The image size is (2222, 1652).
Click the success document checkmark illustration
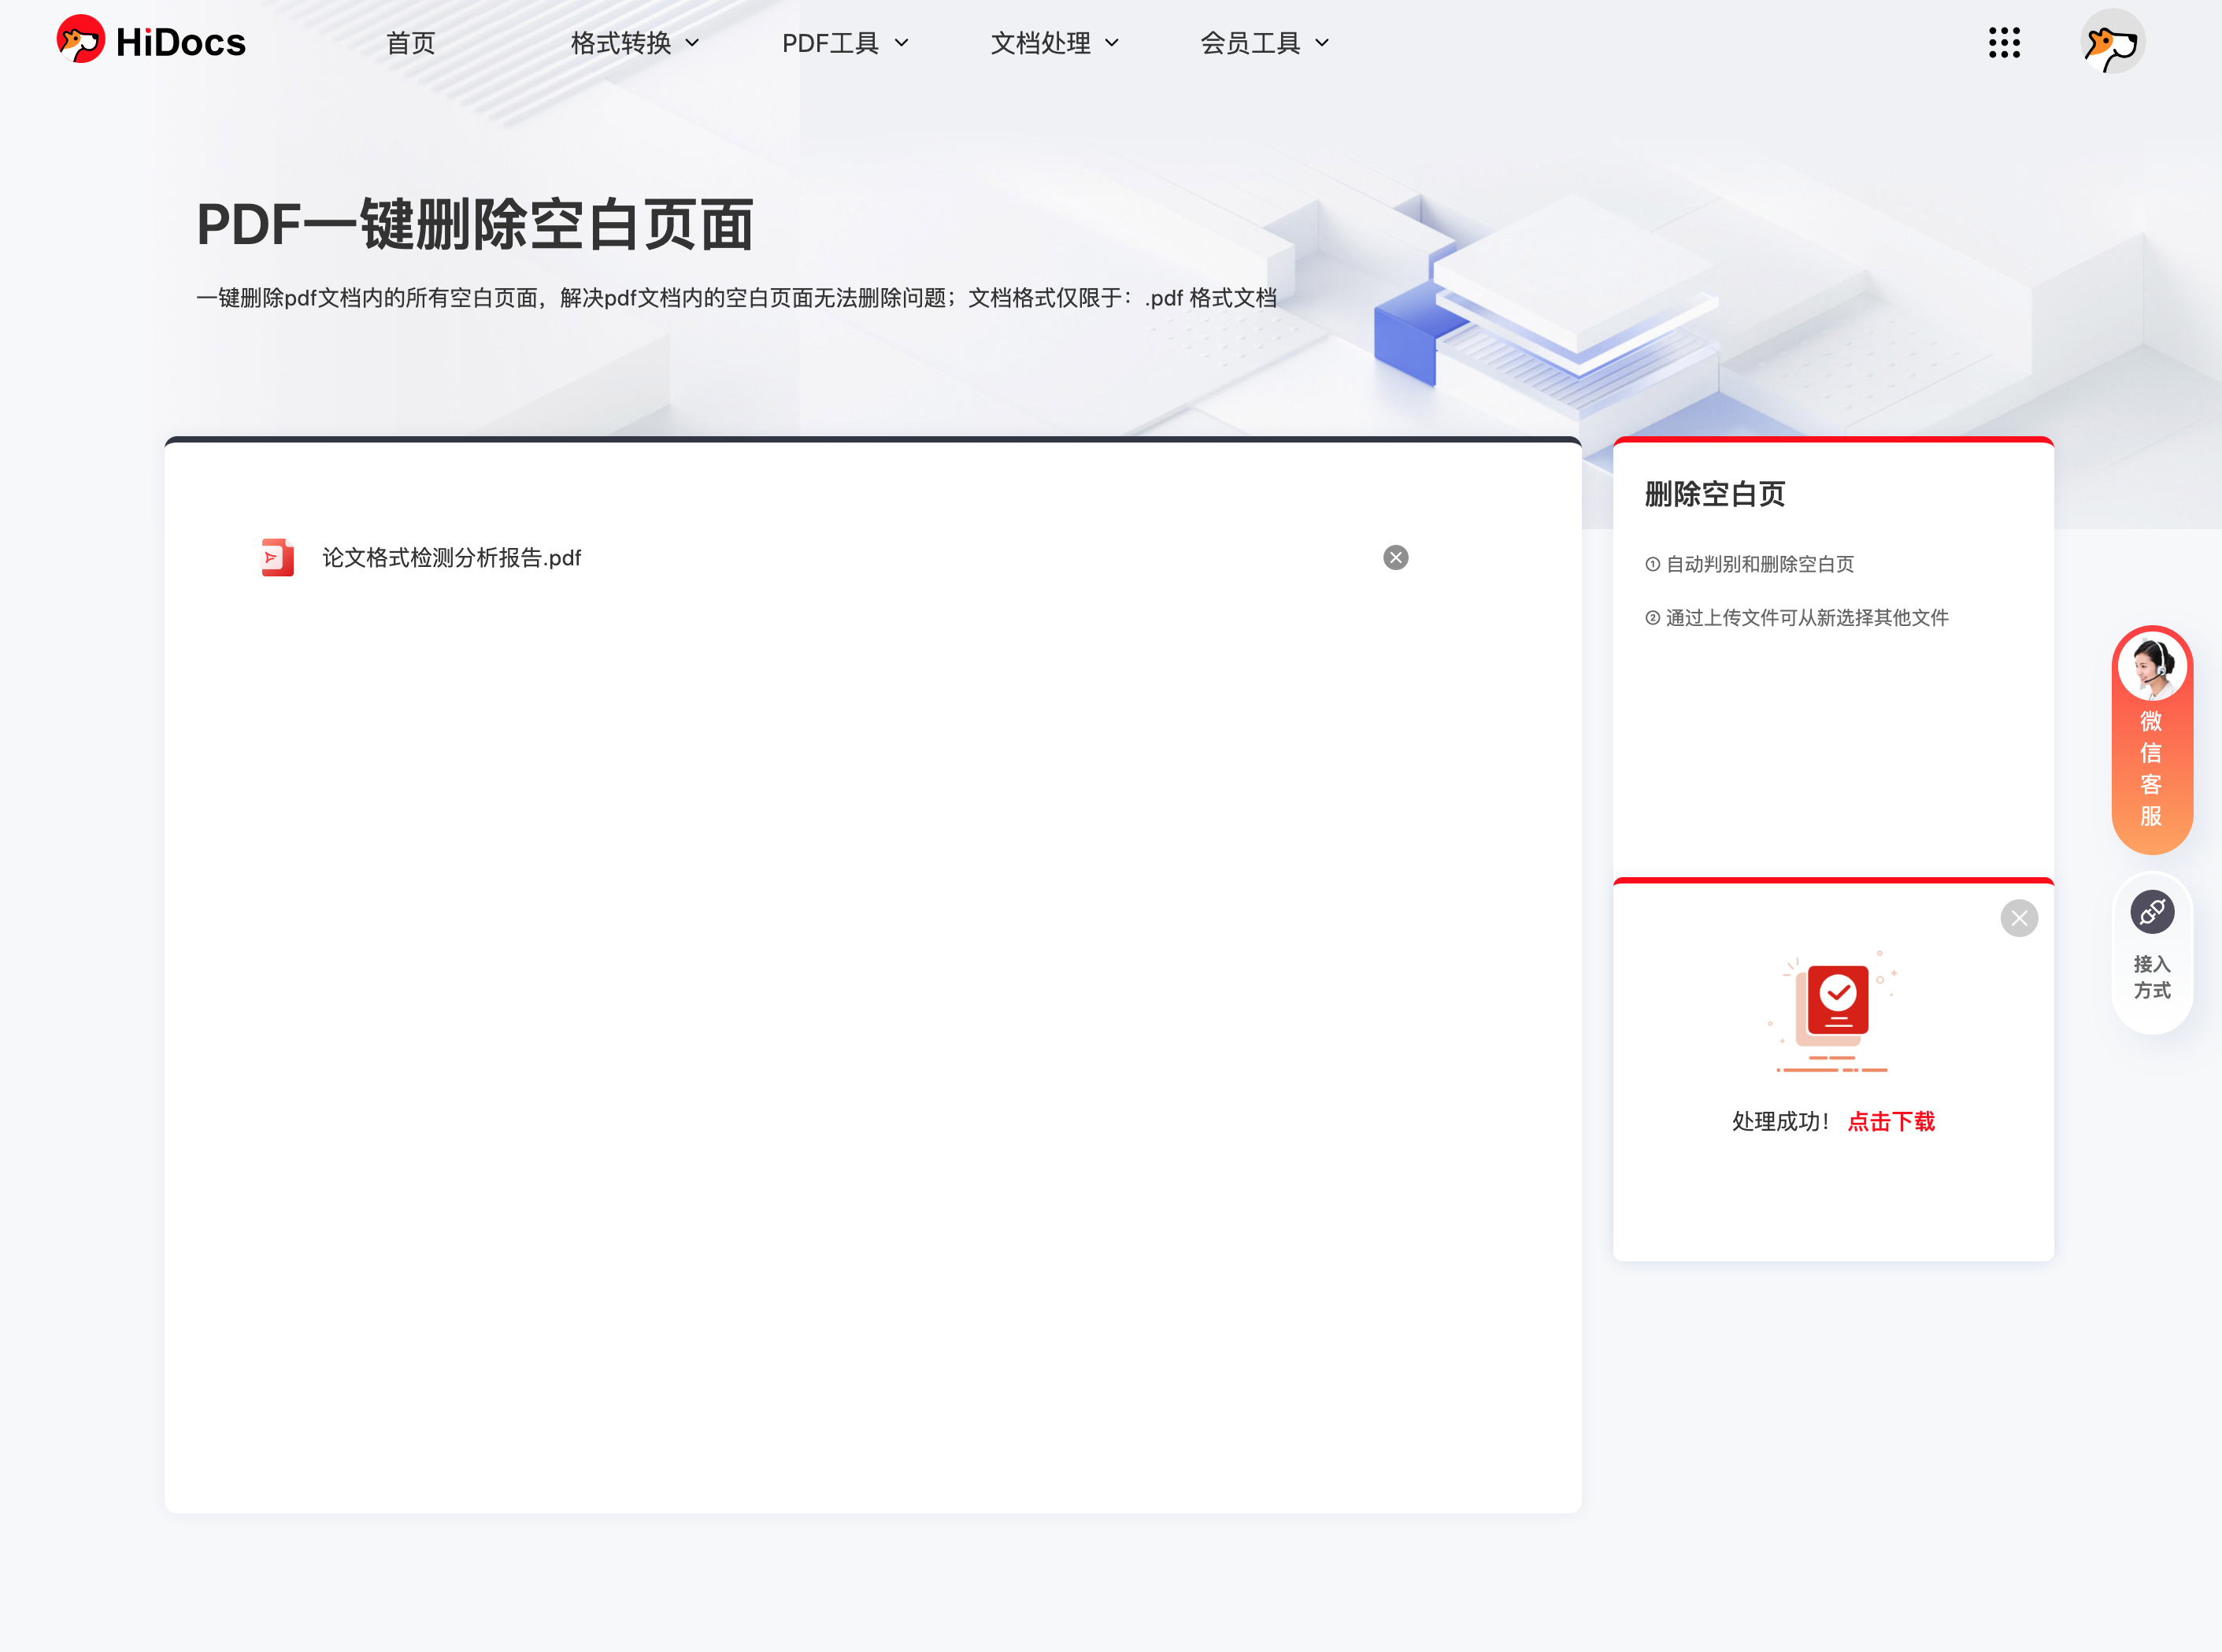(x=1832, y=1011)
